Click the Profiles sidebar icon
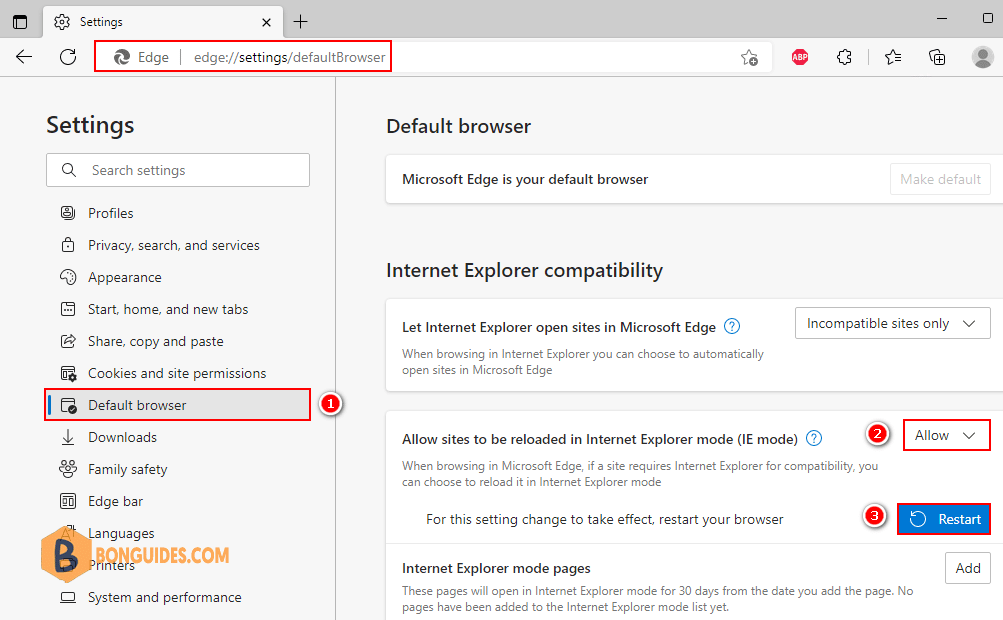Viewport: 1003px width, 620px height. coord(68,212)
